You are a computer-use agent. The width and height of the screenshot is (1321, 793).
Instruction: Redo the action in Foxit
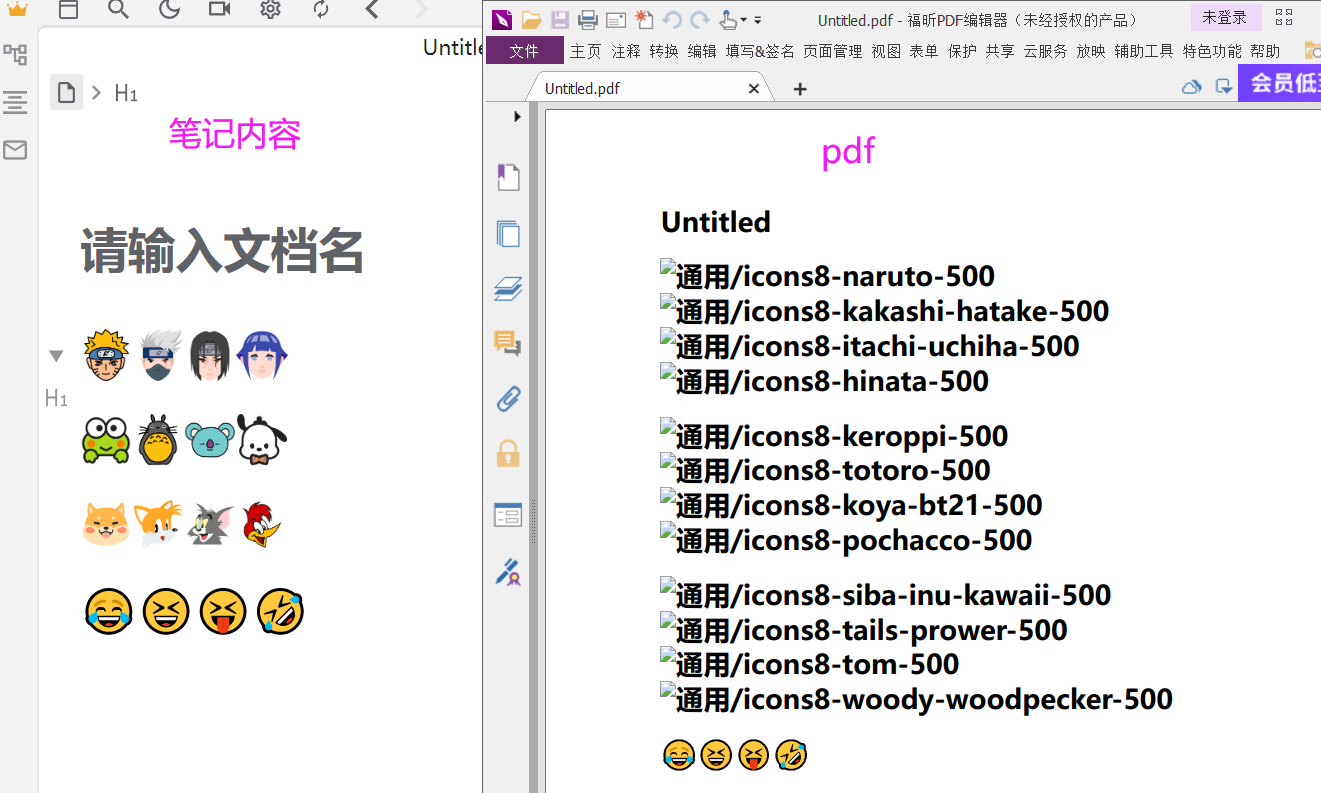700,19
